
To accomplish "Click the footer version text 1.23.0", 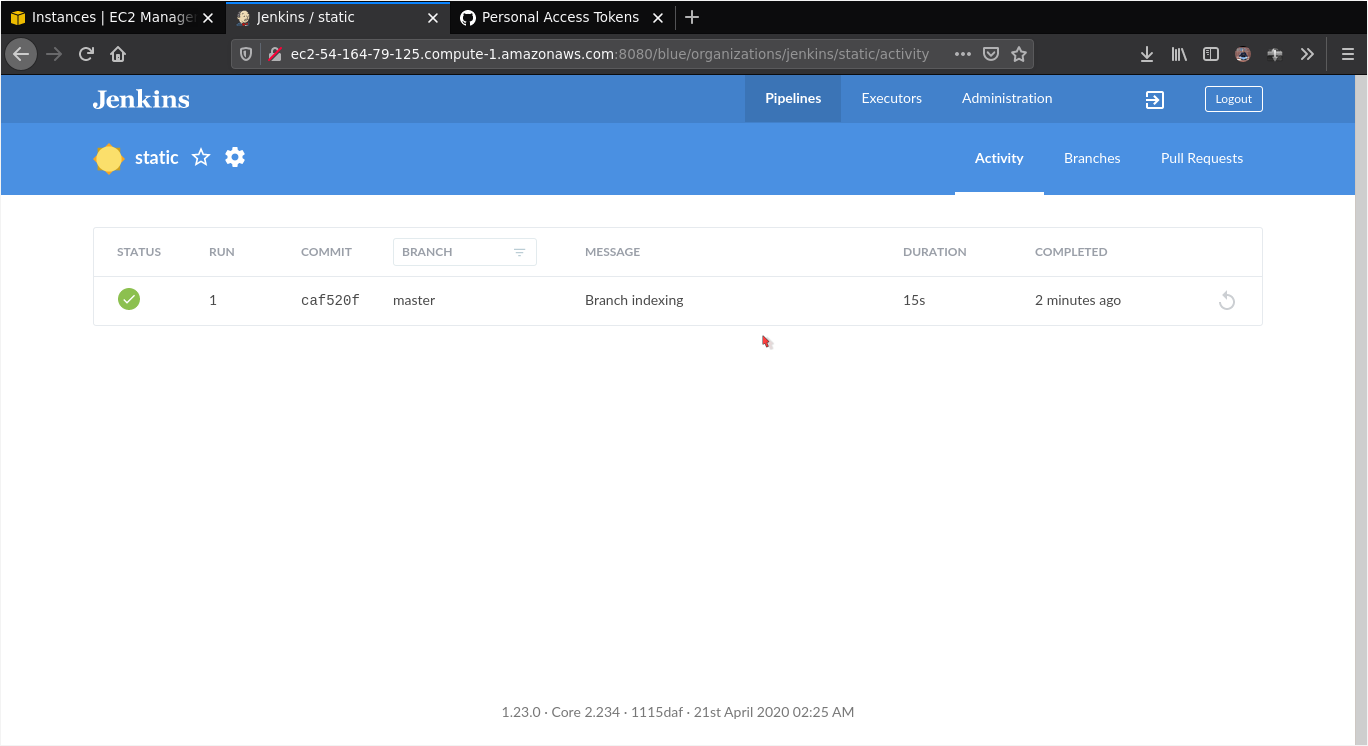I will pyautogui.click(x=521, y=713).
